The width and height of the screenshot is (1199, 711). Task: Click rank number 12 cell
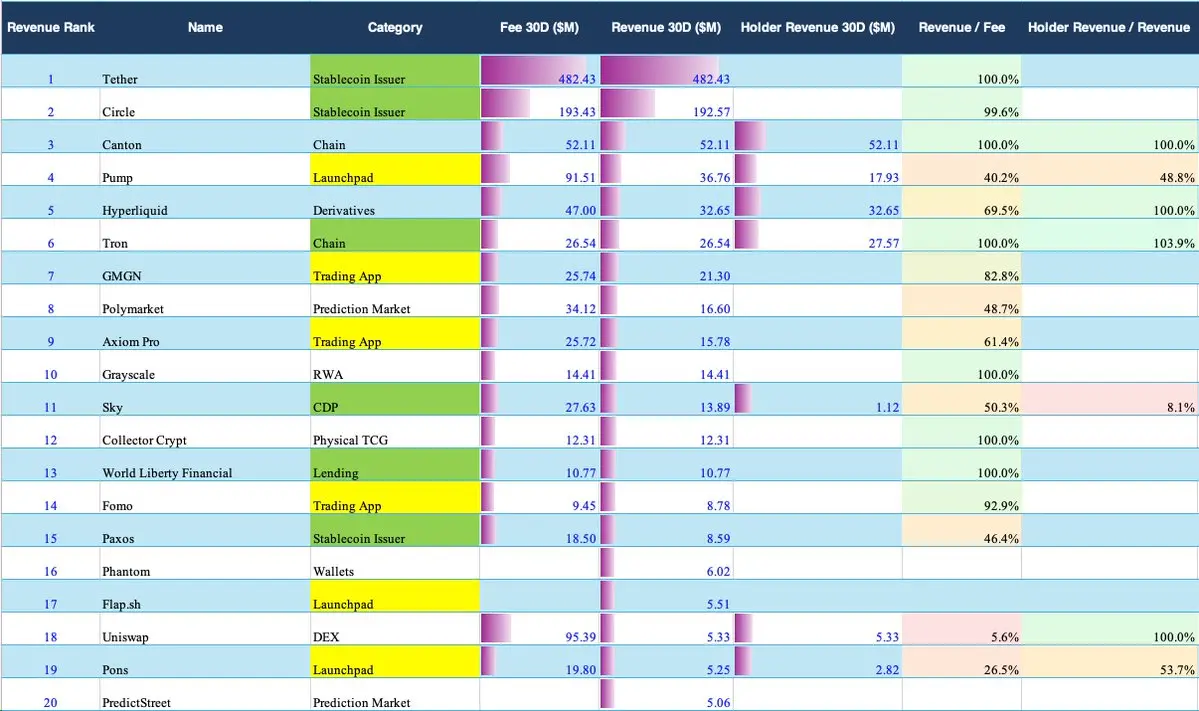coord(50,433)
